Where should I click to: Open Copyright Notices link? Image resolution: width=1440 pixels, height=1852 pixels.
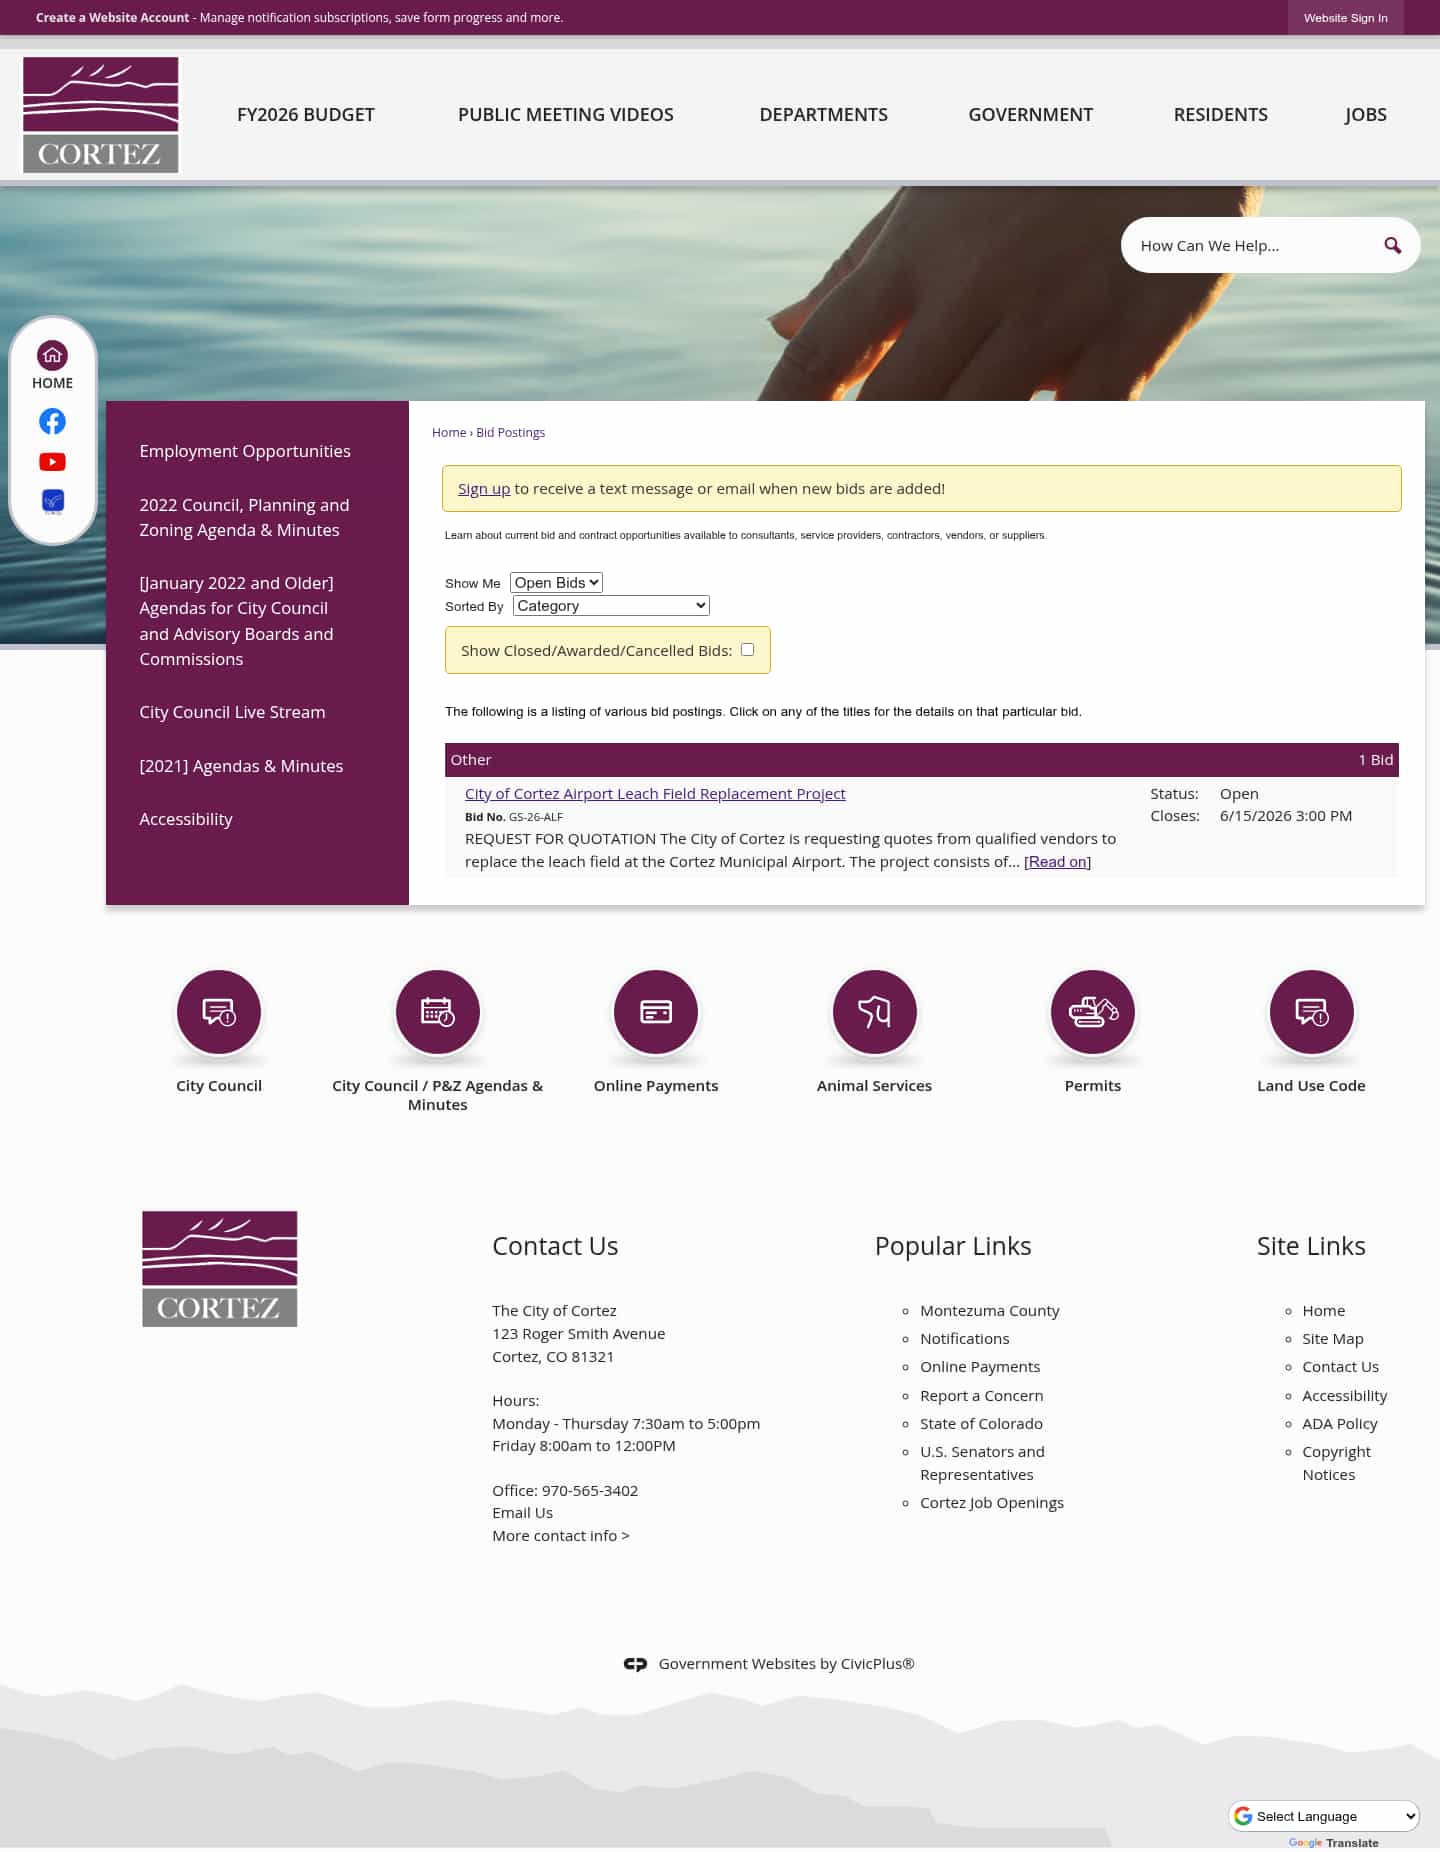point(1337,1463)
